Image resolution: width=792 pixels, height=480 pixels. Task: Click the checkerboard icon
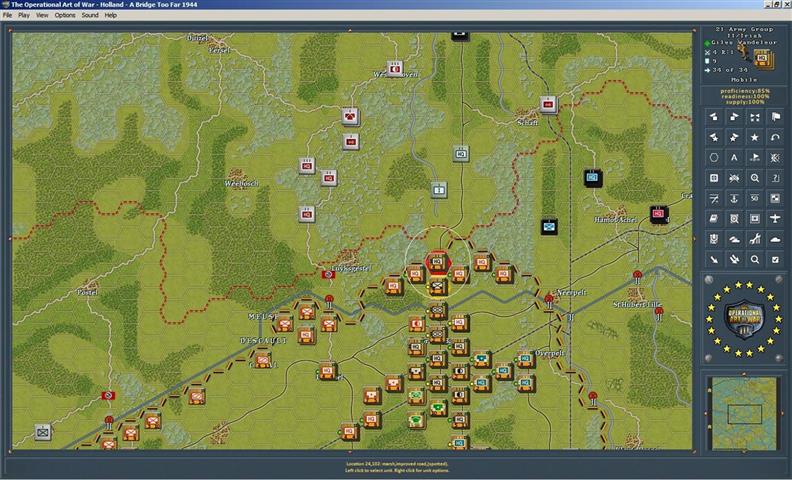point(775,199)
